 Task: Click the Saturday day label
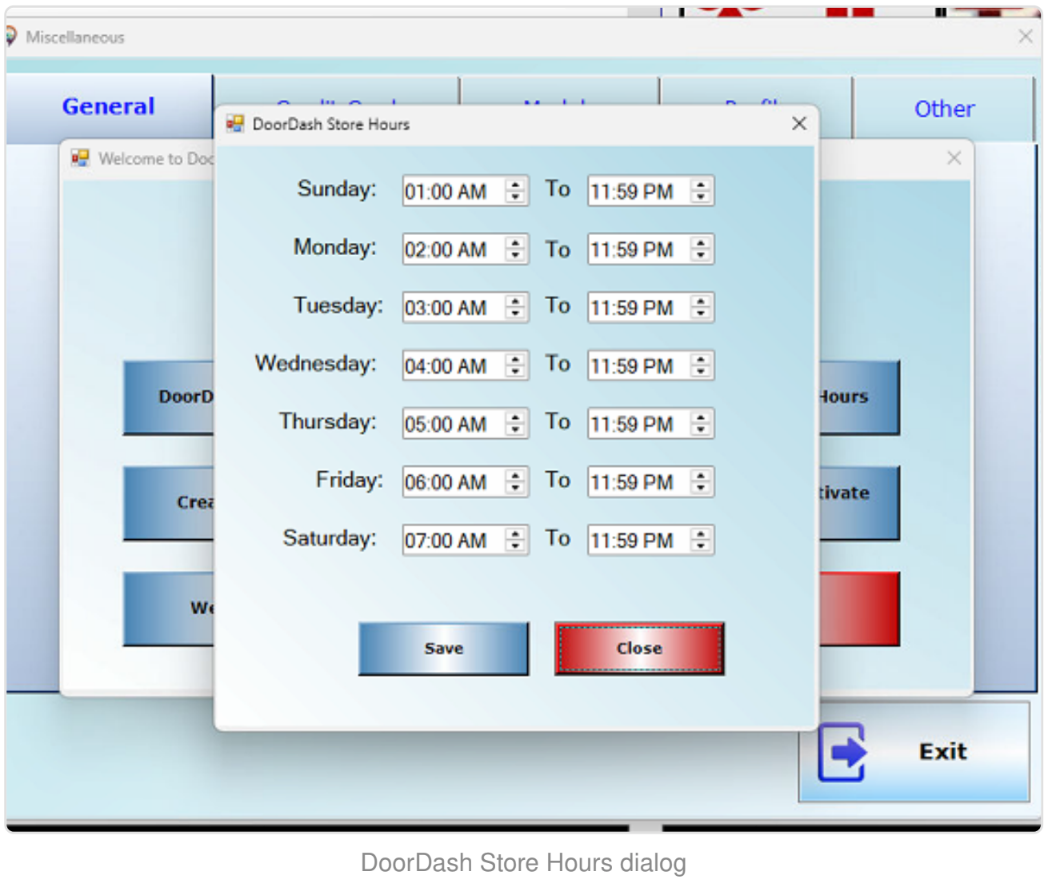pos(330,538)
